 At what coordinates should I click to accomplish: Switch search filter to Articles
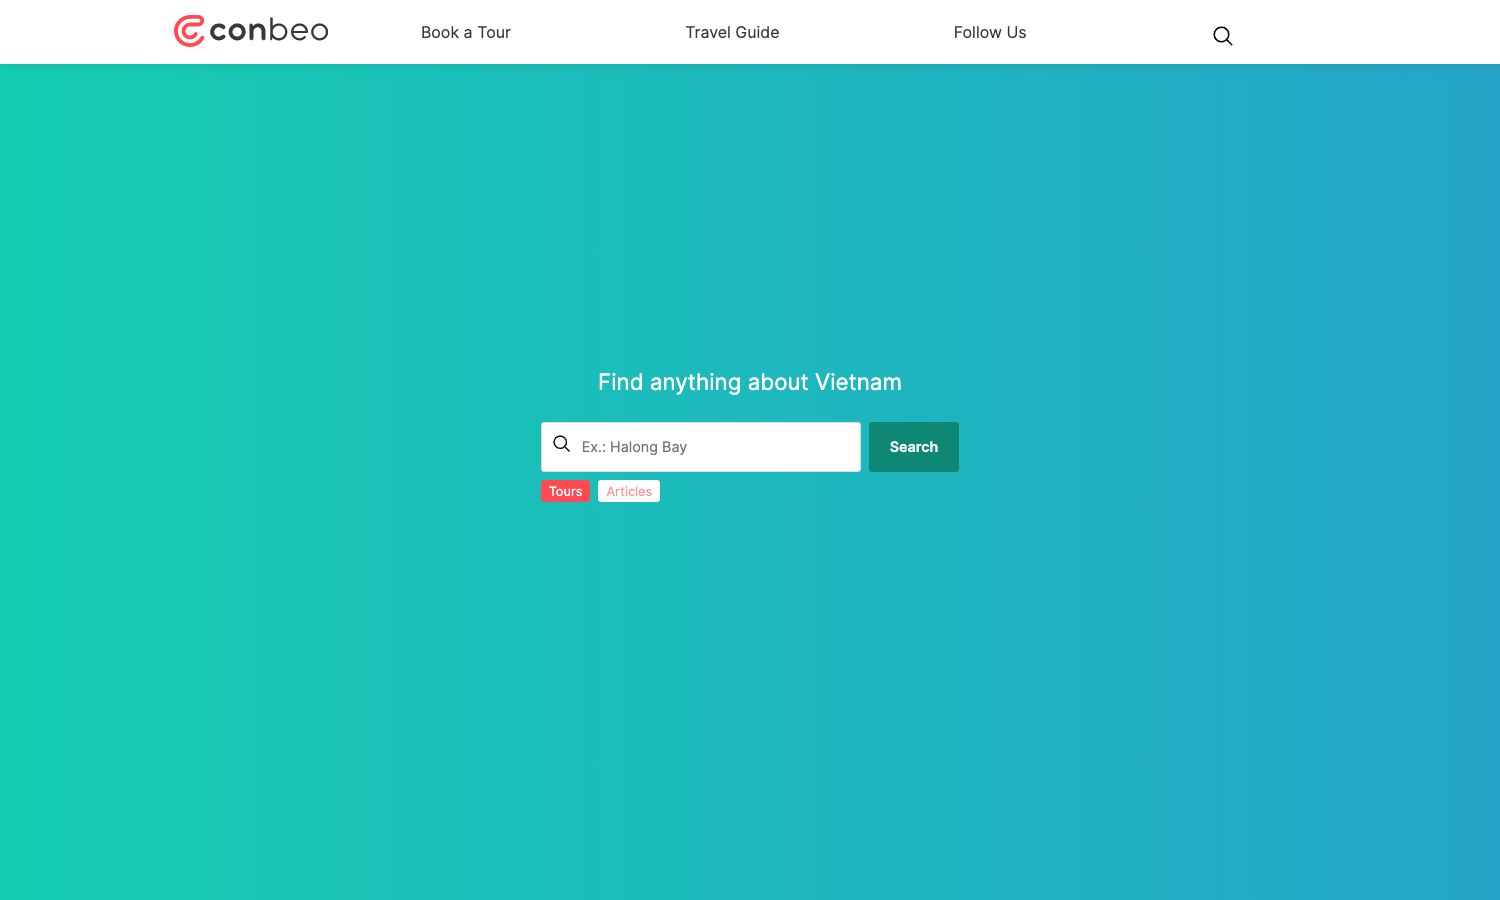point(628,491)
